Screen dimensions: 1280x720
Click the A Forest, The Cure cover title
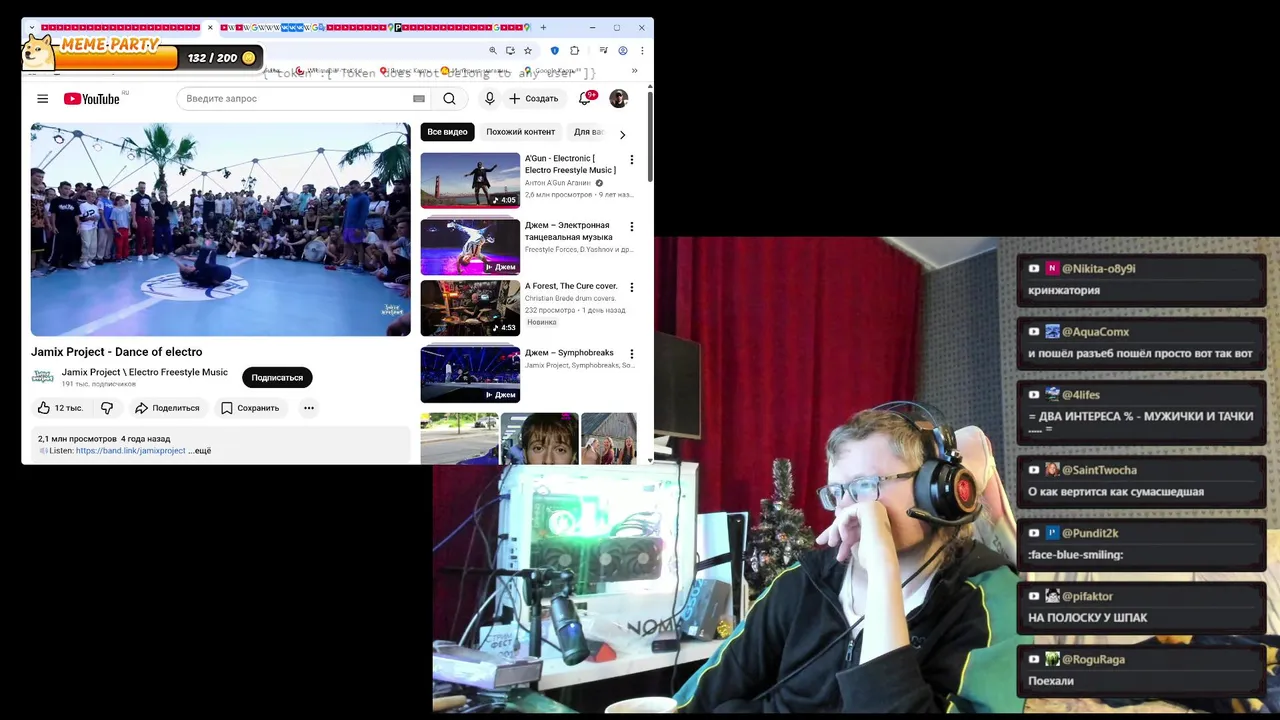tap(571, 286)
